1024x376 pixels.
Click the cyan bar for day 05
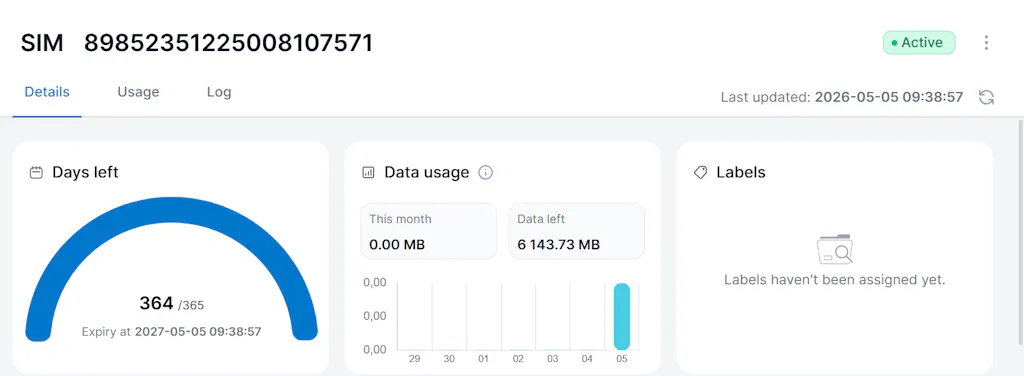(622, 317)
